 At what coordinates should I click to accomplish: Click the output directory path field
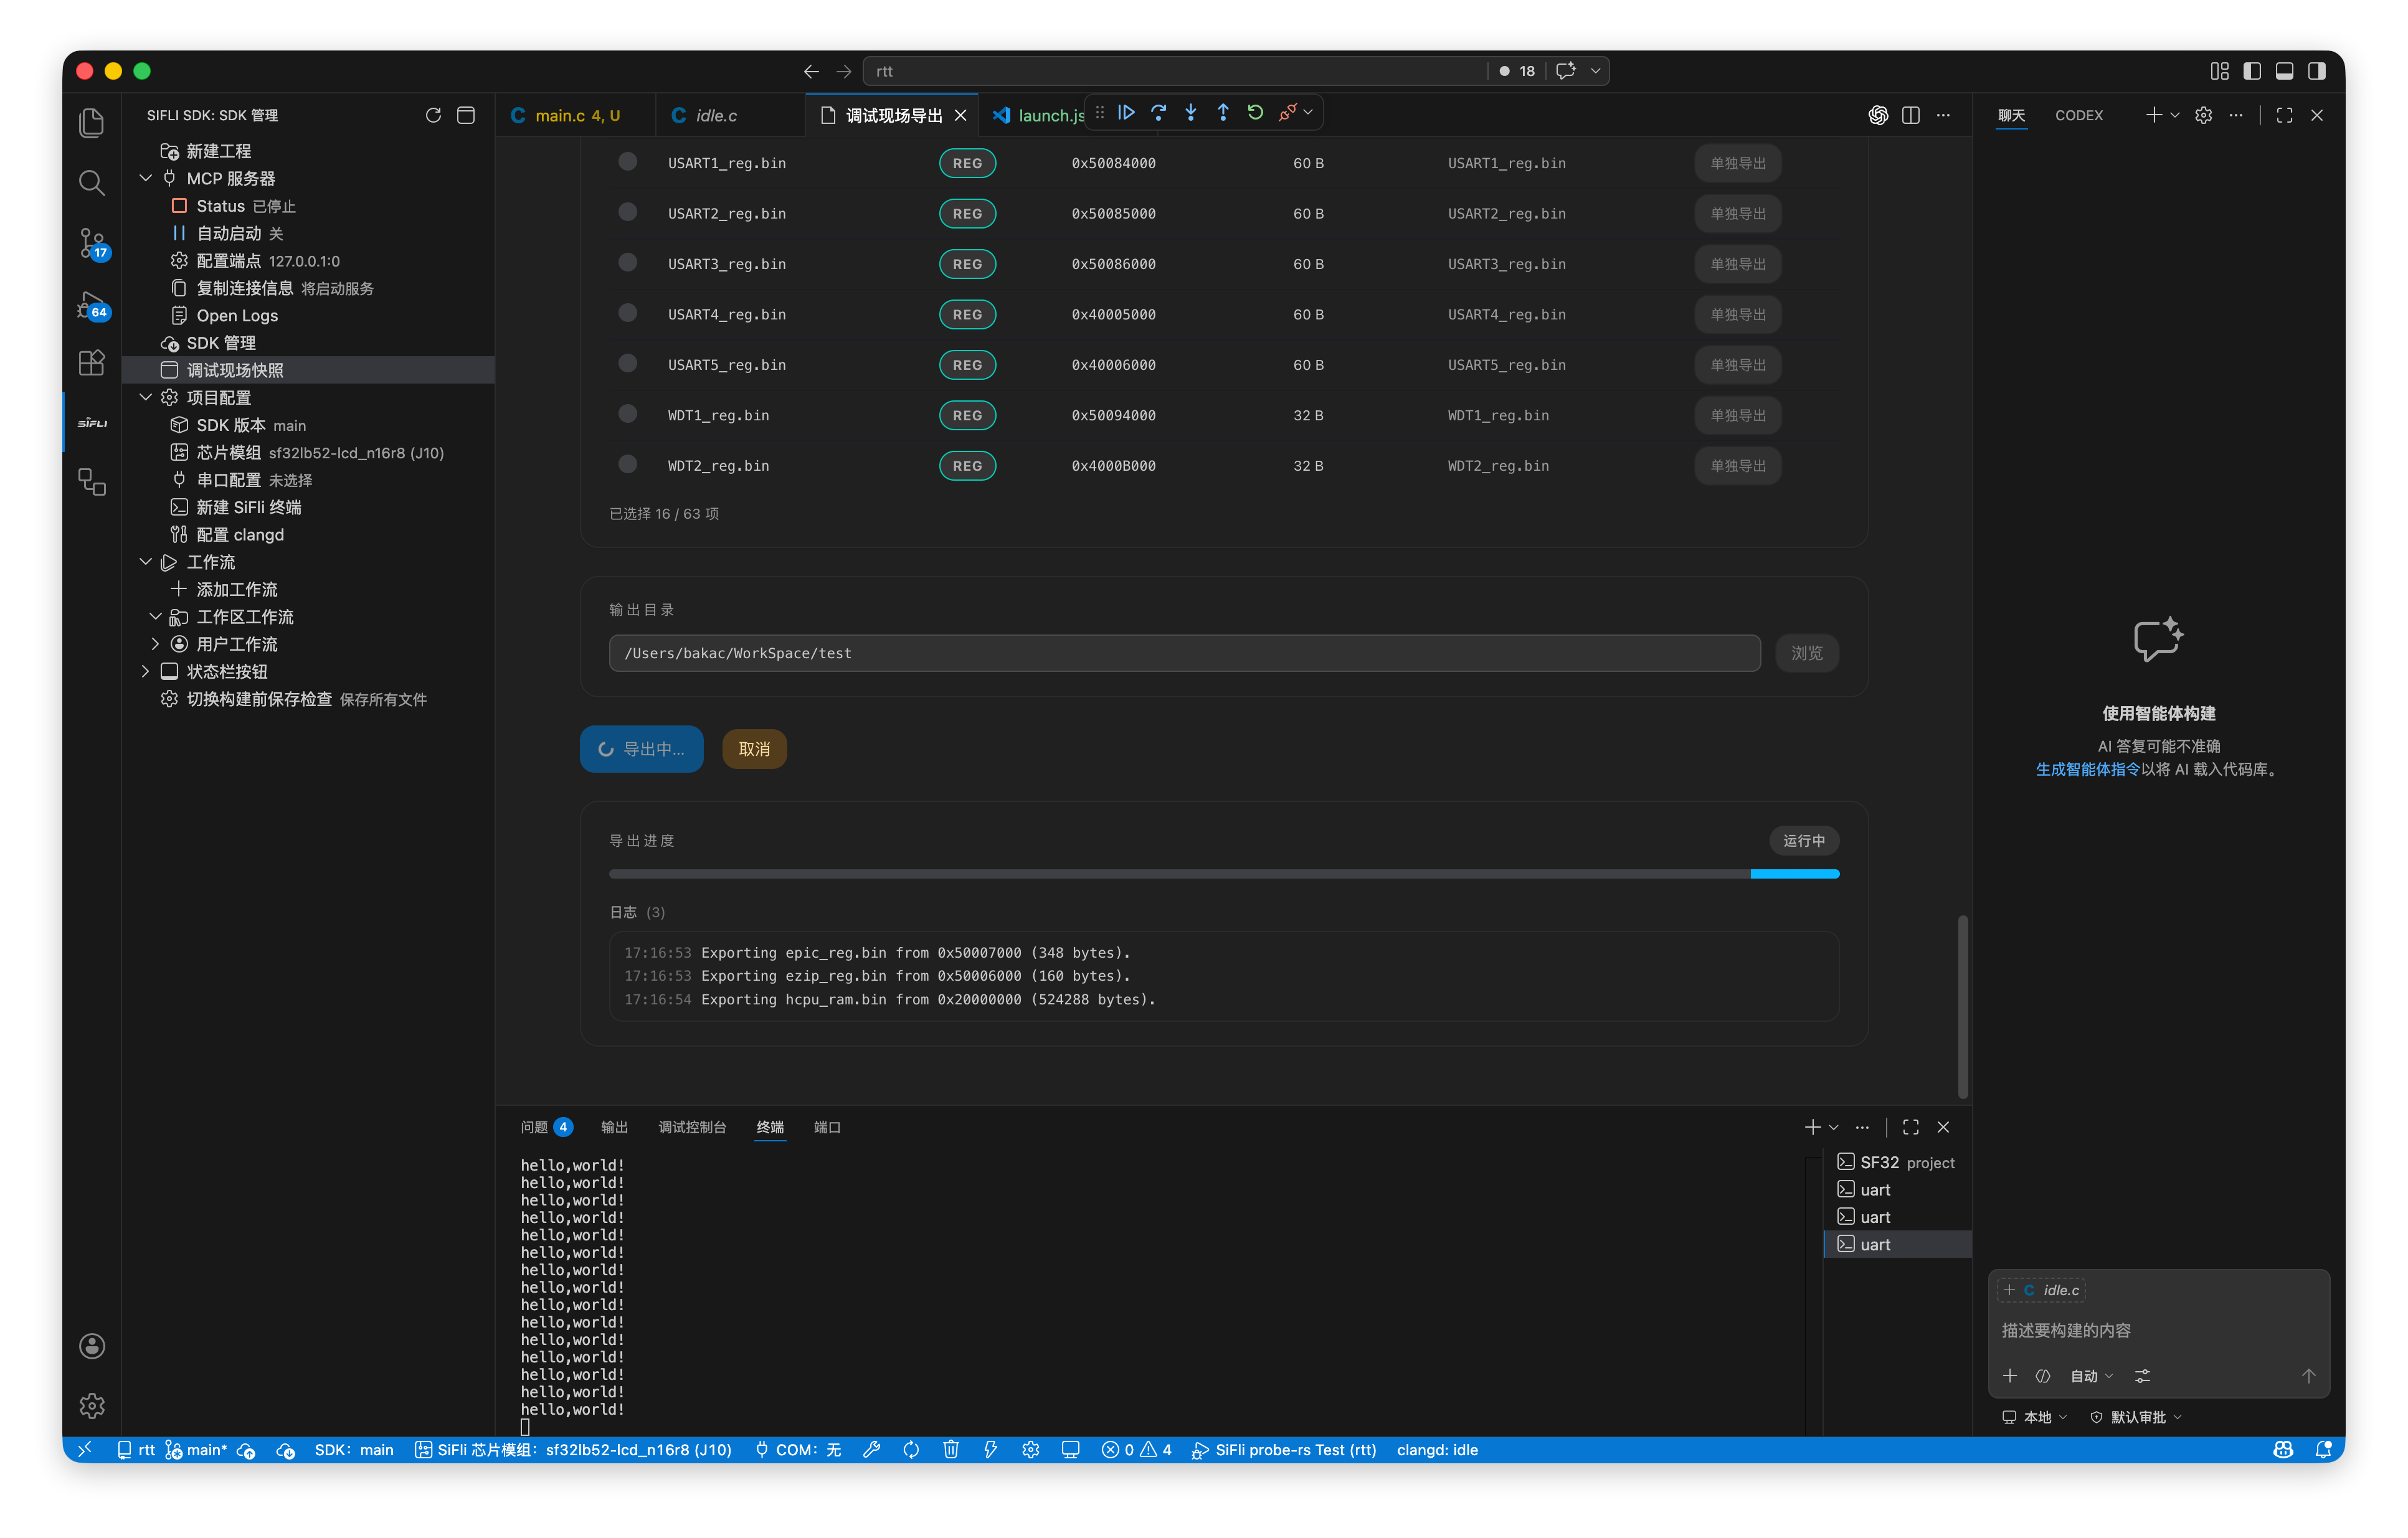1184,653
